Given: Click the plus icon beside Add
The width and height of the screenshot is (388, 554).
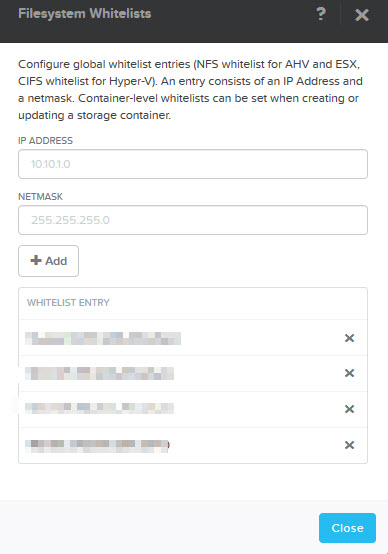Looking at the screenshot, I should click(x=36, y=260).
